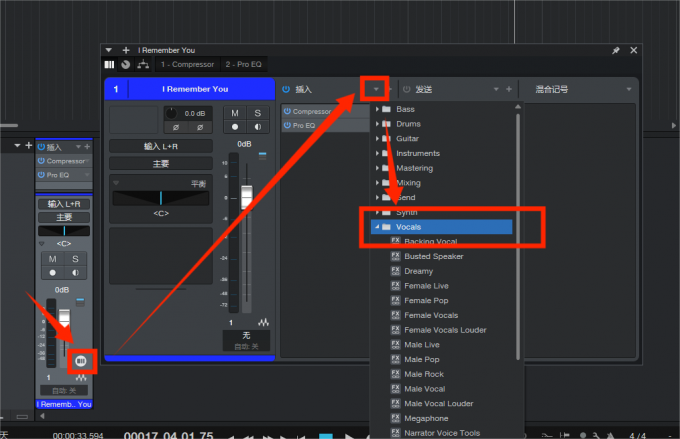Mute the track in channel editor

(x=235, y=113)
